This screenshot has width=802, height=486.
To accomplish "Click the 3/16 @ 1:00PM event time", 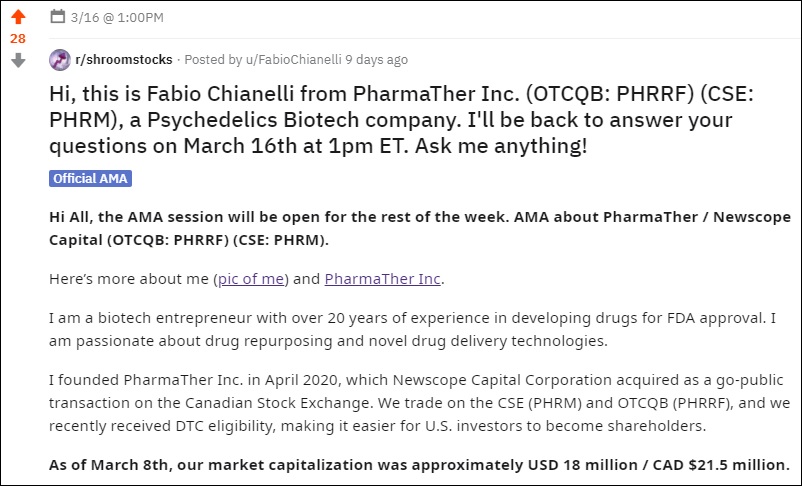I will pyautogui.click(x=117, y=17).
